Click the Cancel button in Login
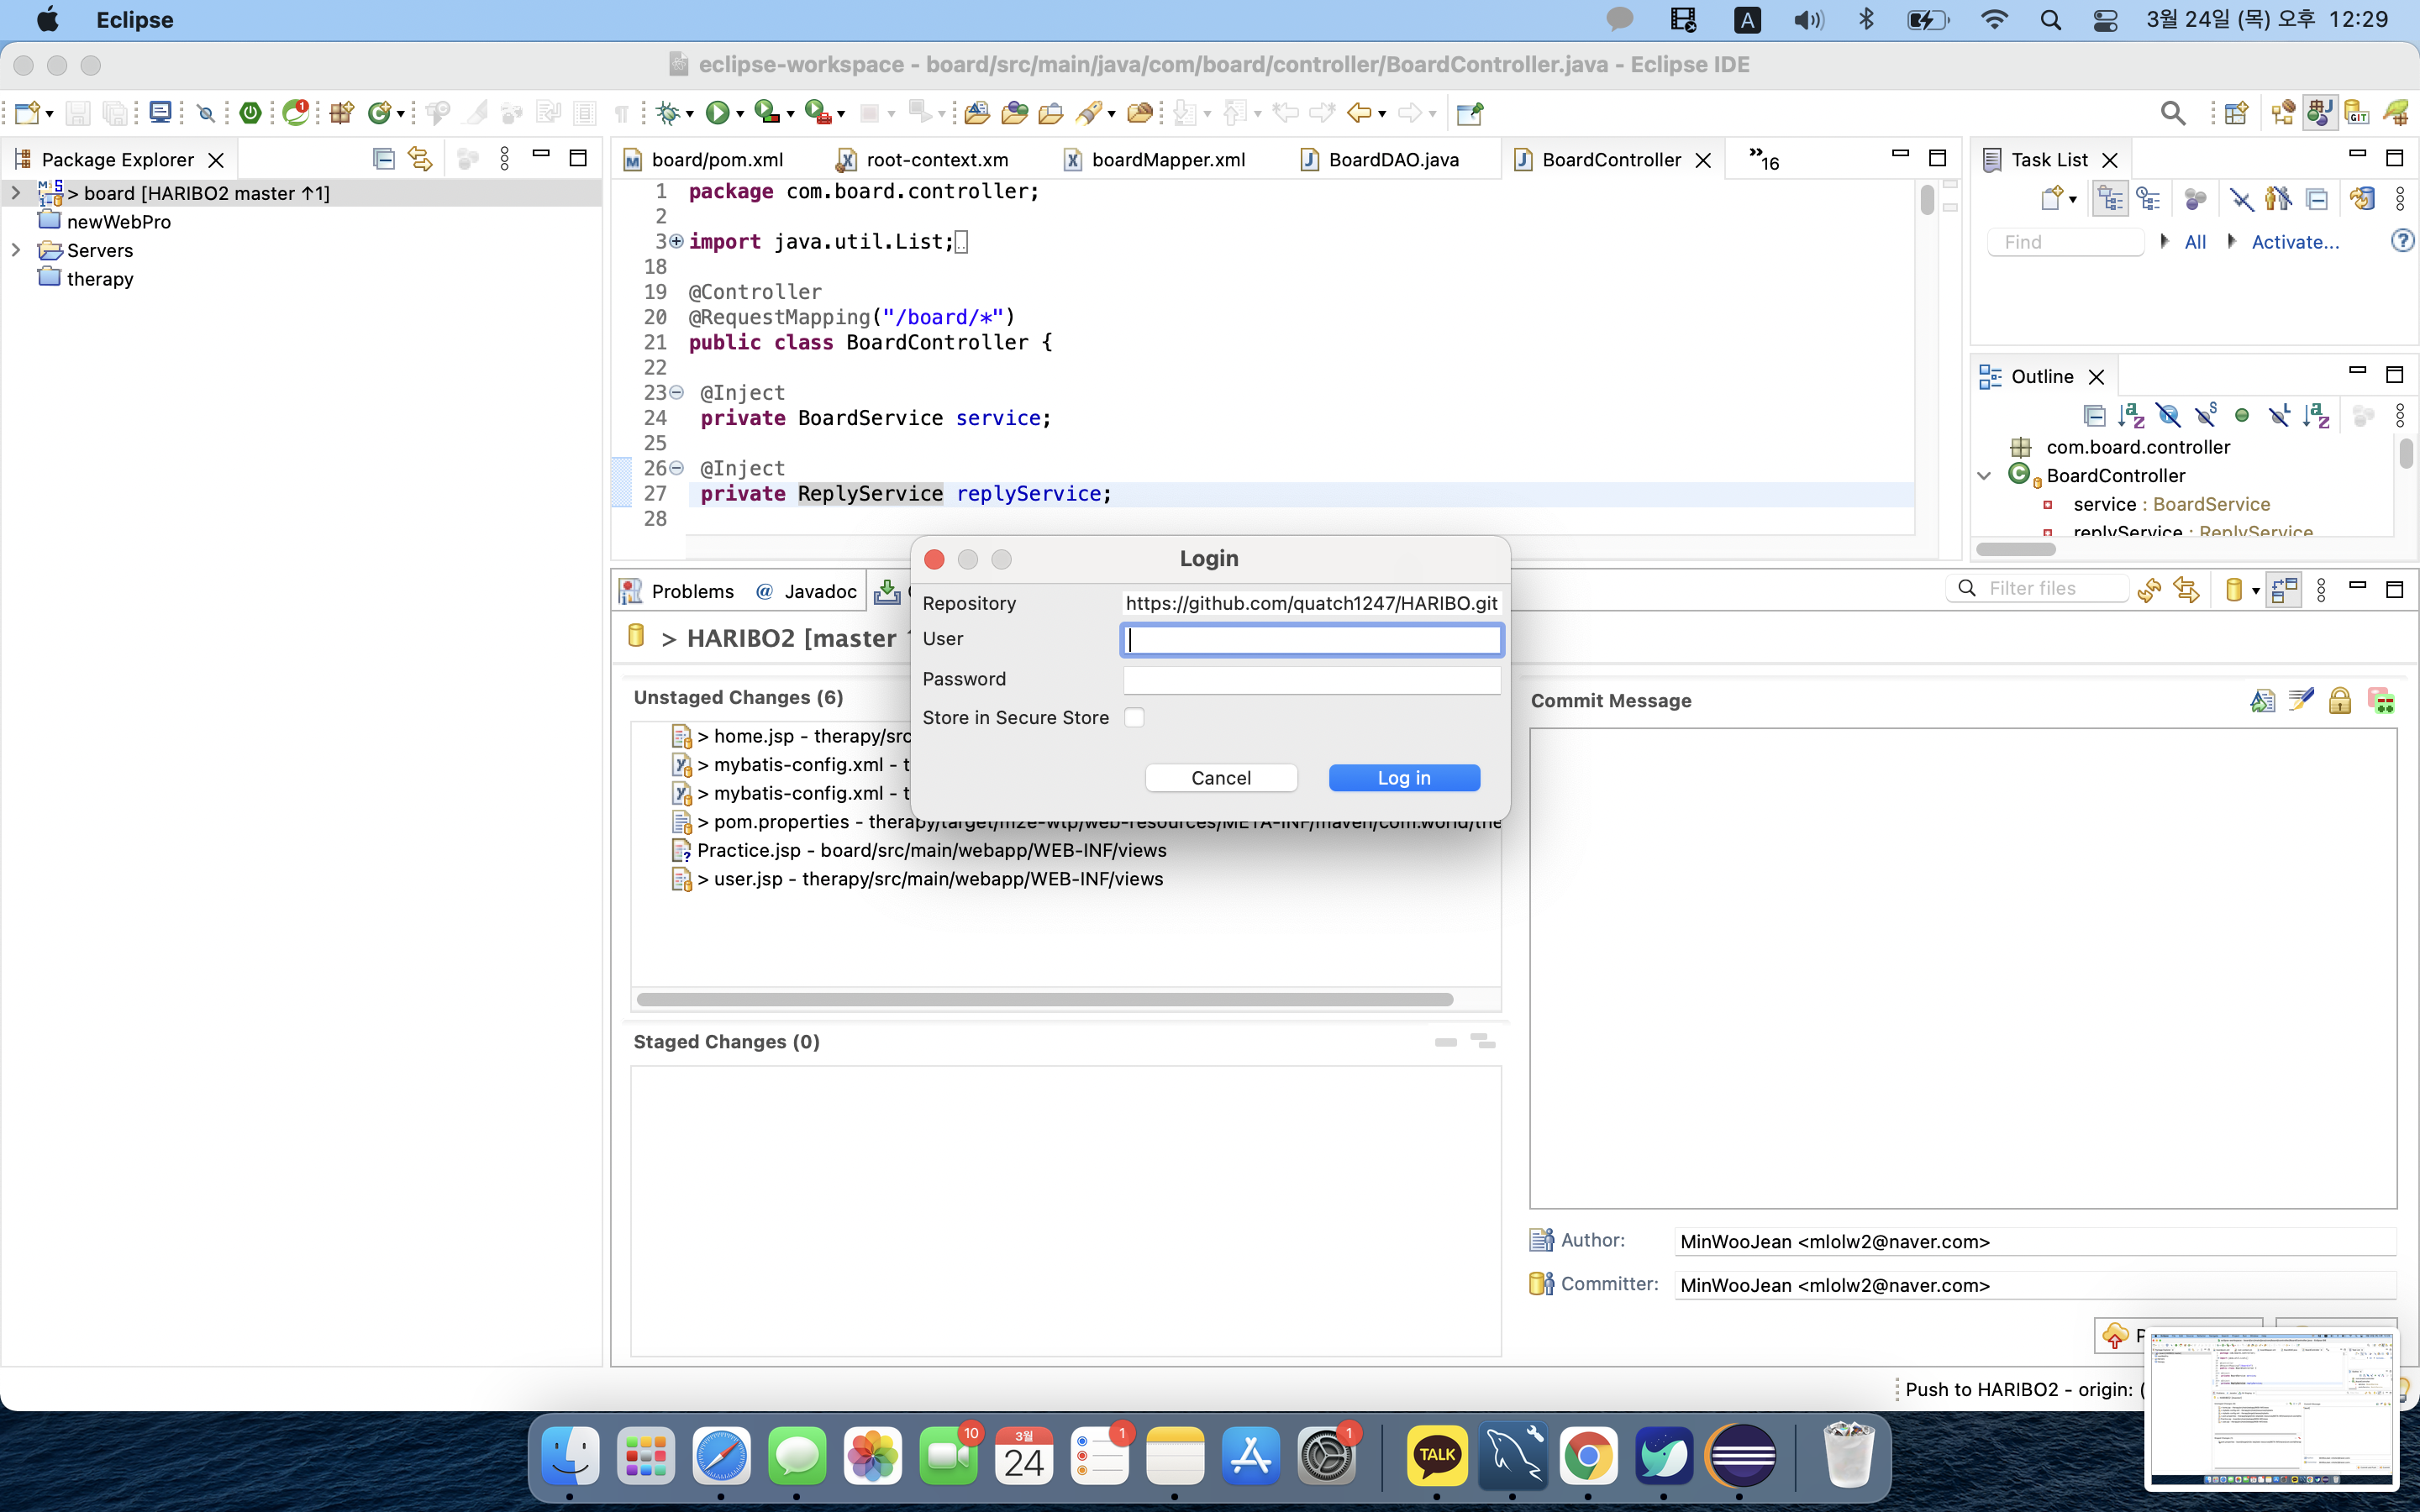 (1221, 778)
